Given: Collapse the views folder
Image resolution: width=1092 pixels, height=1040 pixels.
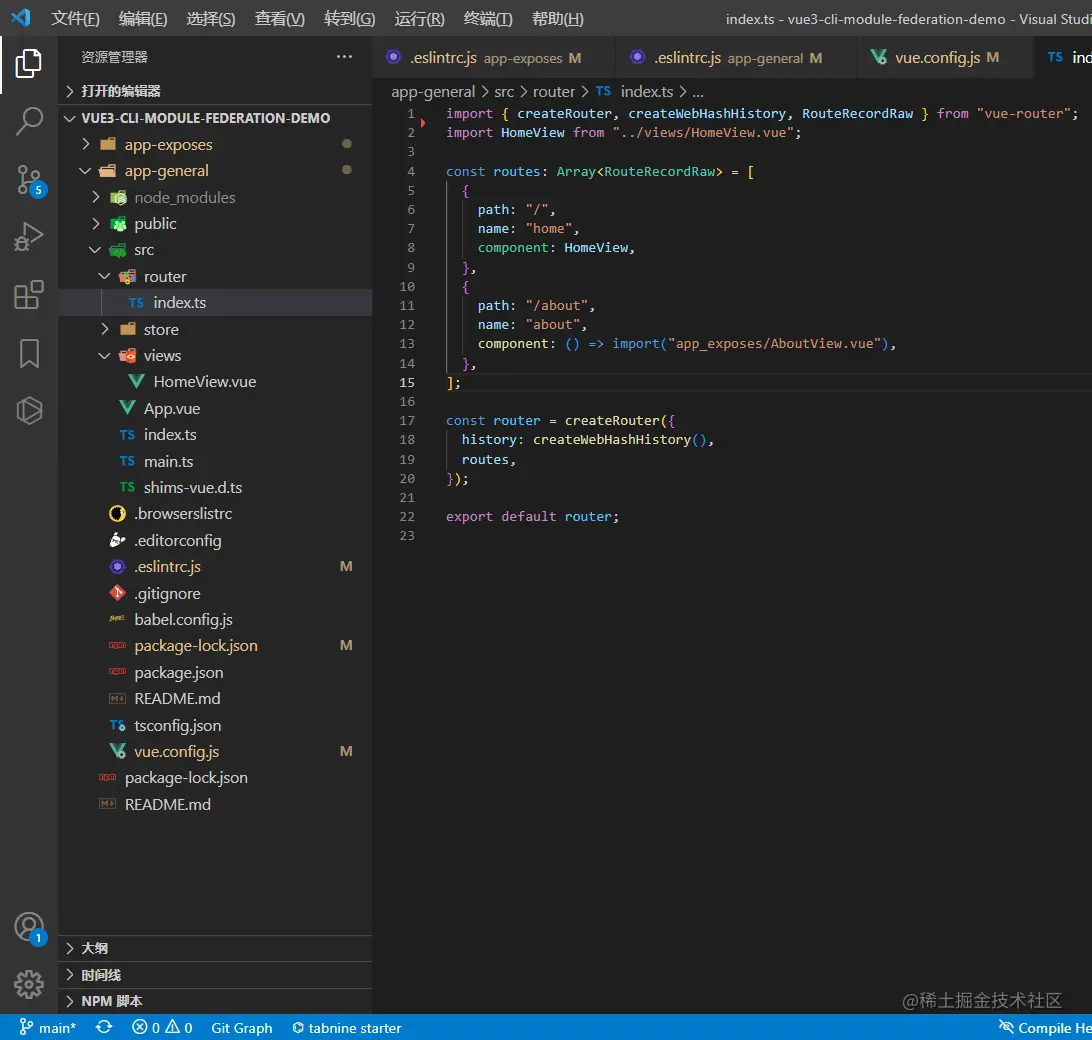Looking at the screenshot, I should pyautogui.click(x=214, y=356).
